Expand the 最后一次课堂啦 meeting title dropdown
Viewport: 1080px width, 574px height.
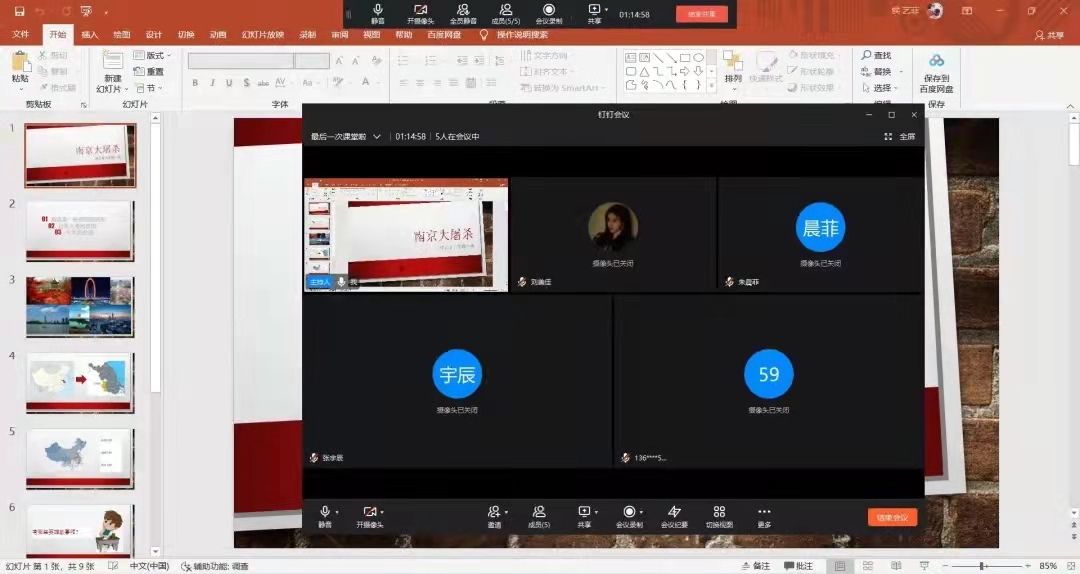[377, 137]
